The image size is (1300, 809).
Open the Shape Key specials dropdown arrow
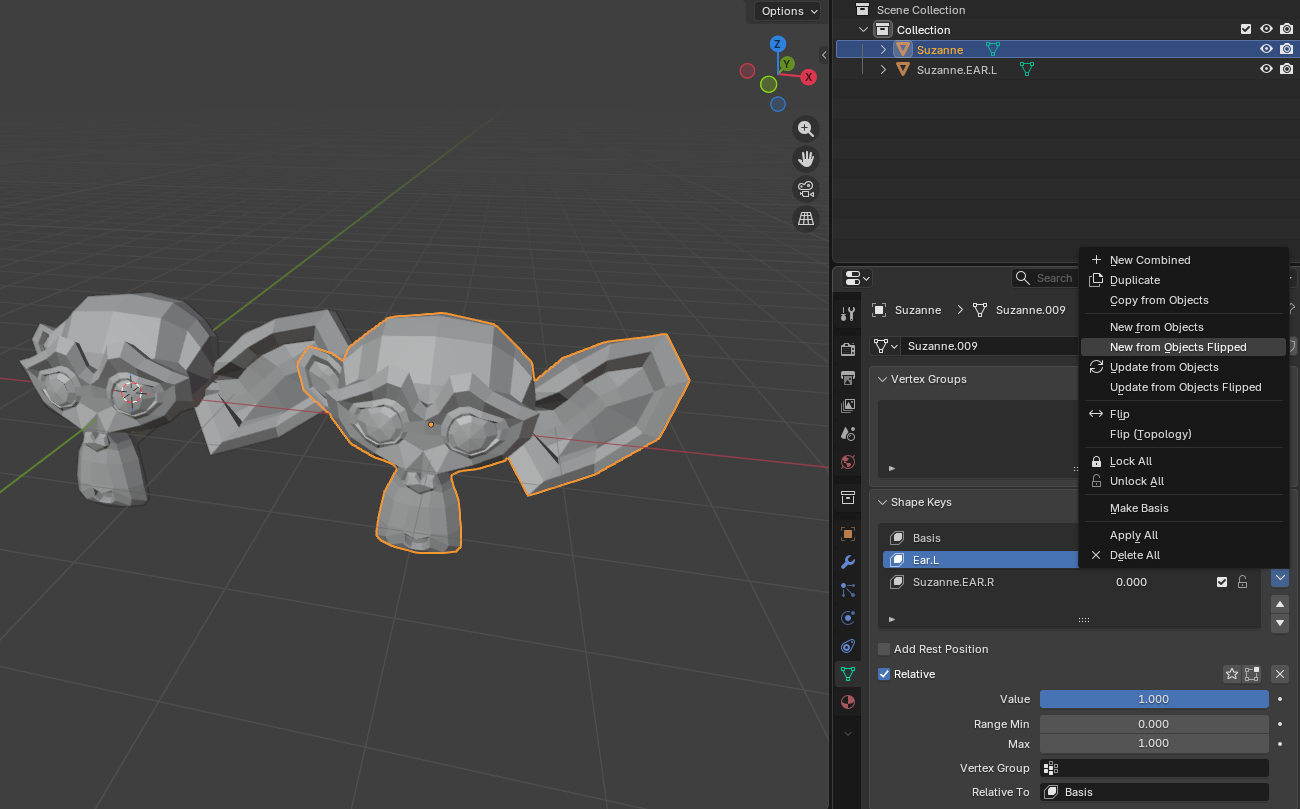[x=1280, y=577]
